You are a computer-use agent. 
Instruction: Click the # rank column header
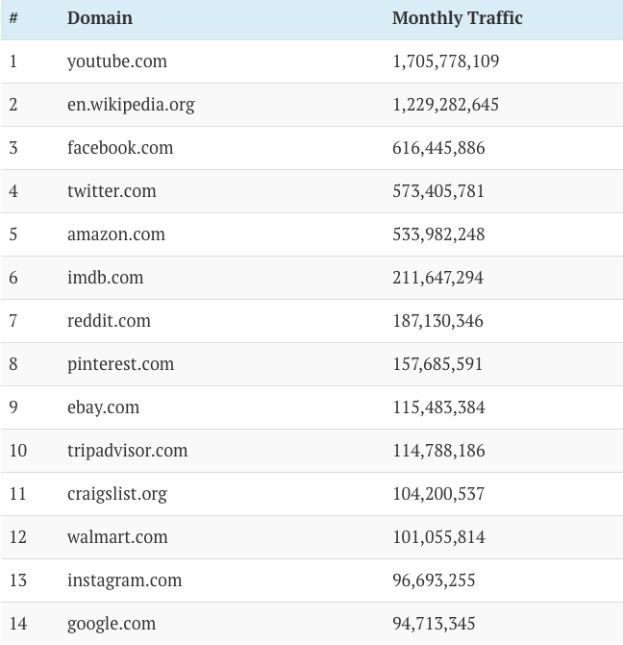(x=14, y=18)
